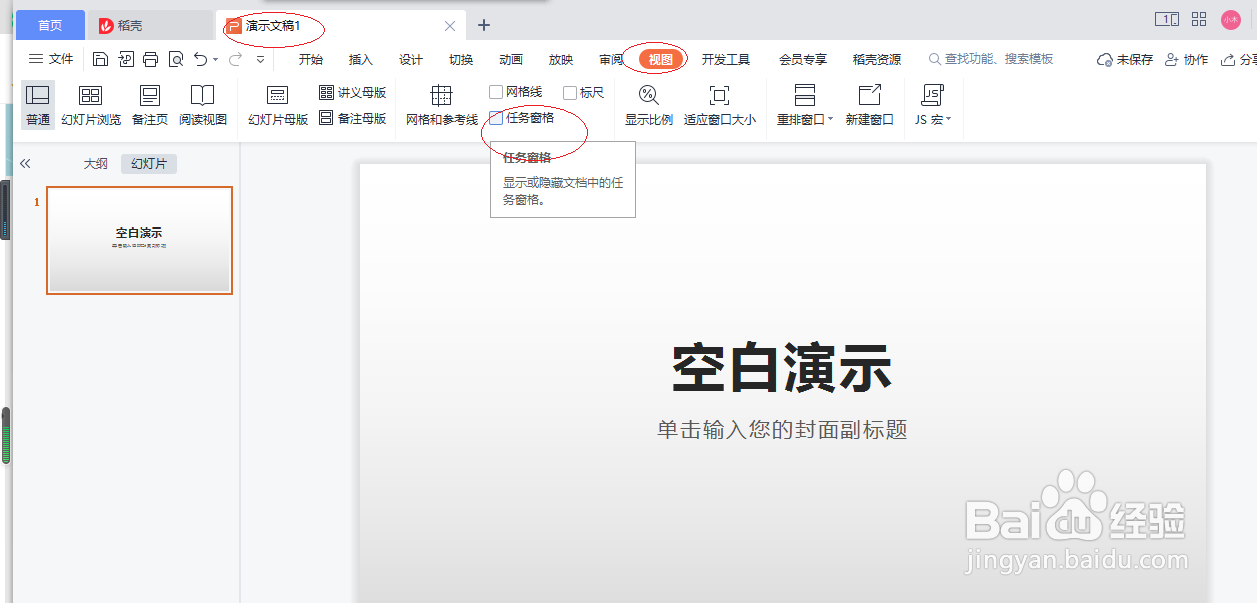The height and width of the screenshot is (603, 1257).
Task: Create a new window via 新建窗口
Action: point(867,103)
